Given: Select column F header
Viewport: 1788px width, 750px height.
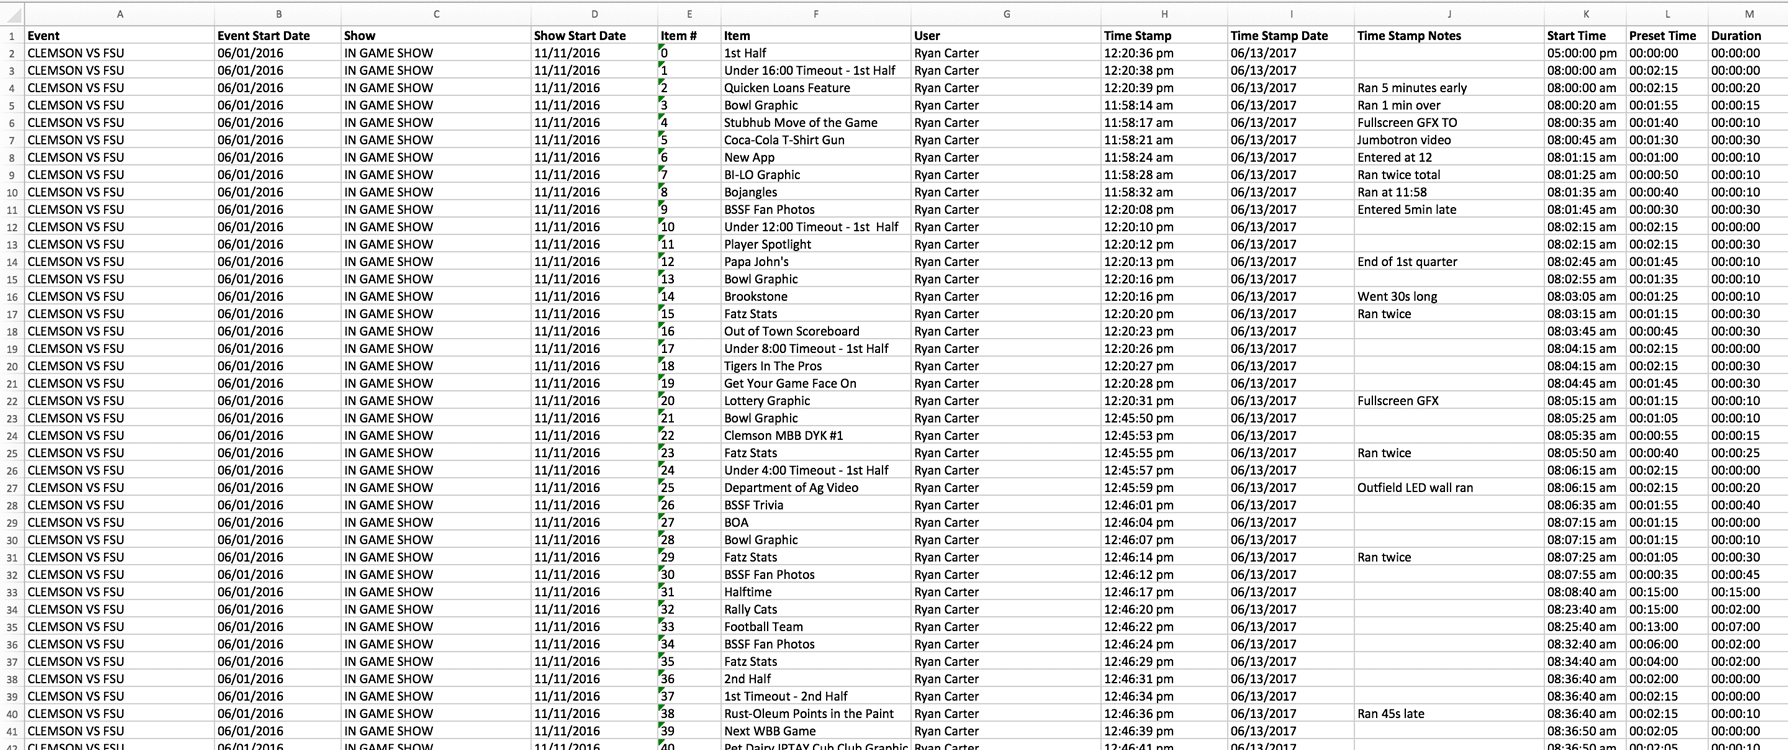Looking at the screenshot, I should coord(815,14).
